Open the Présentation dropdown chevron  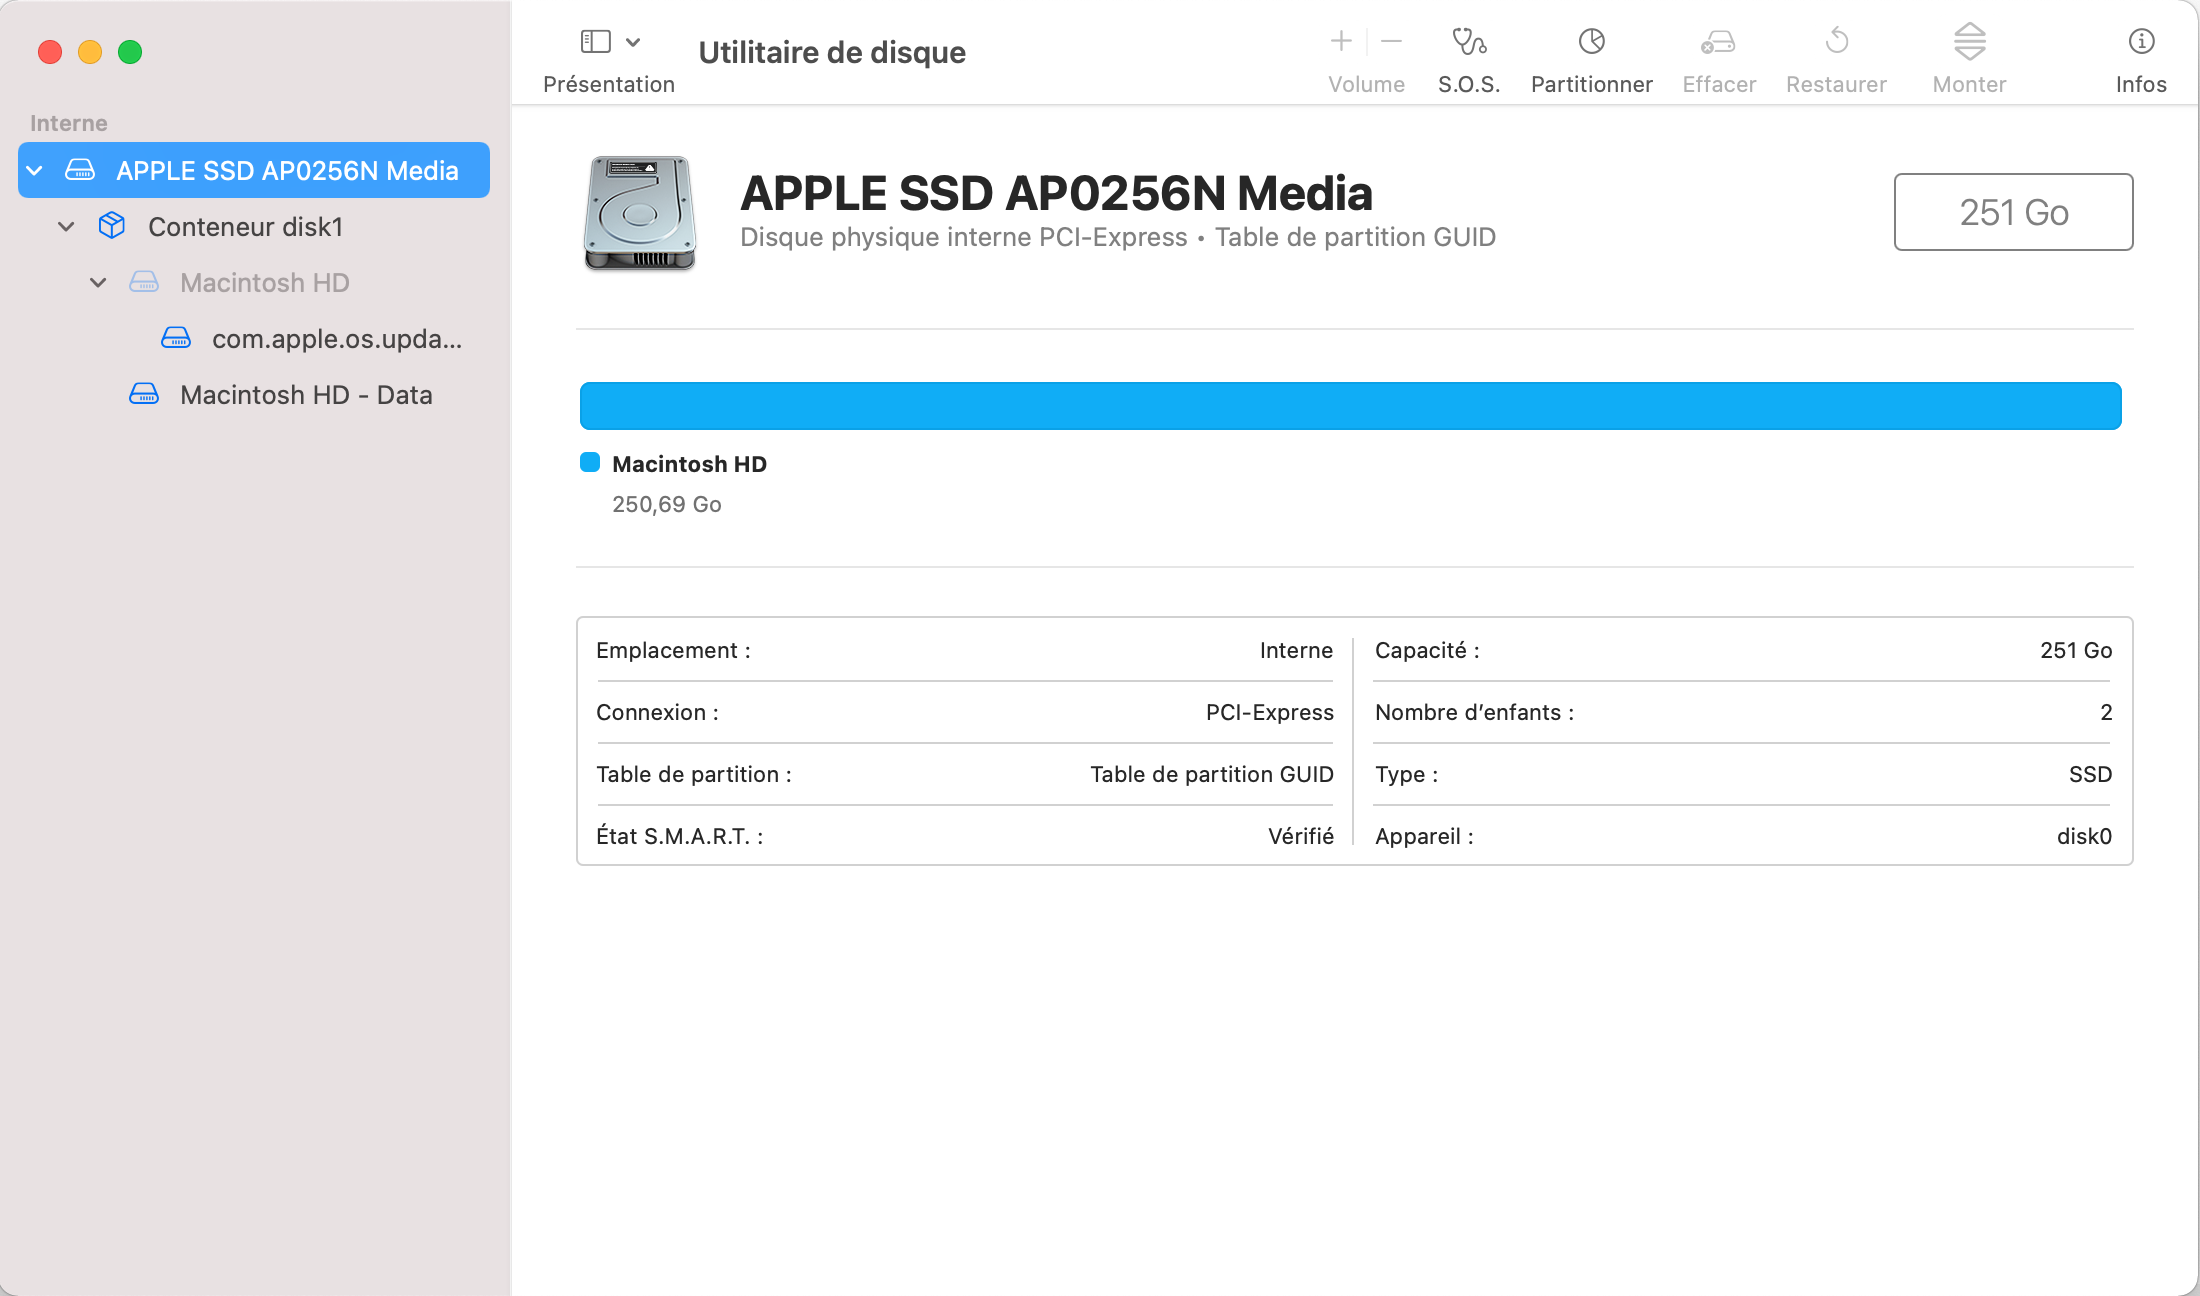coord(633,42)
